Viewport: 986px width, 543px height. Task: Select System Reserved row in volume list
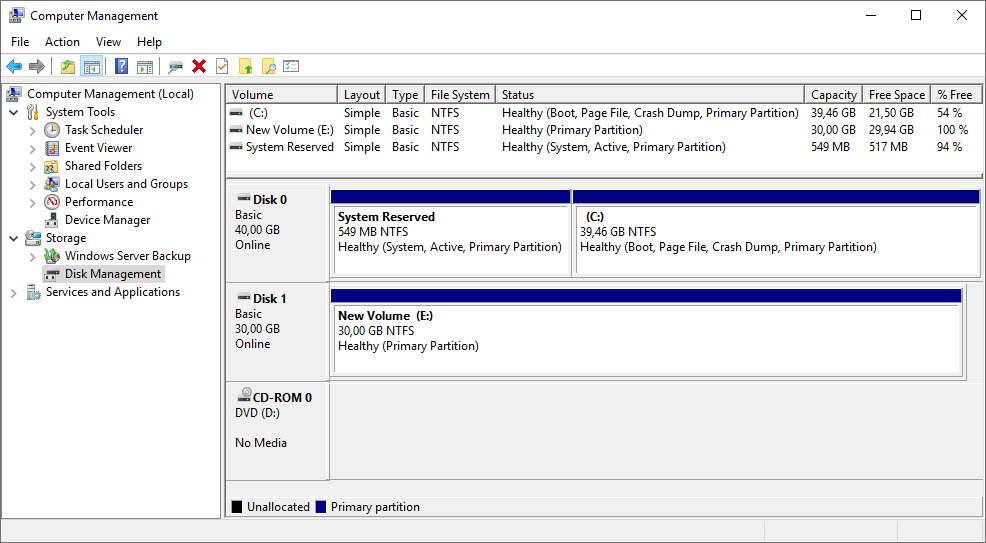click(604, 147)
